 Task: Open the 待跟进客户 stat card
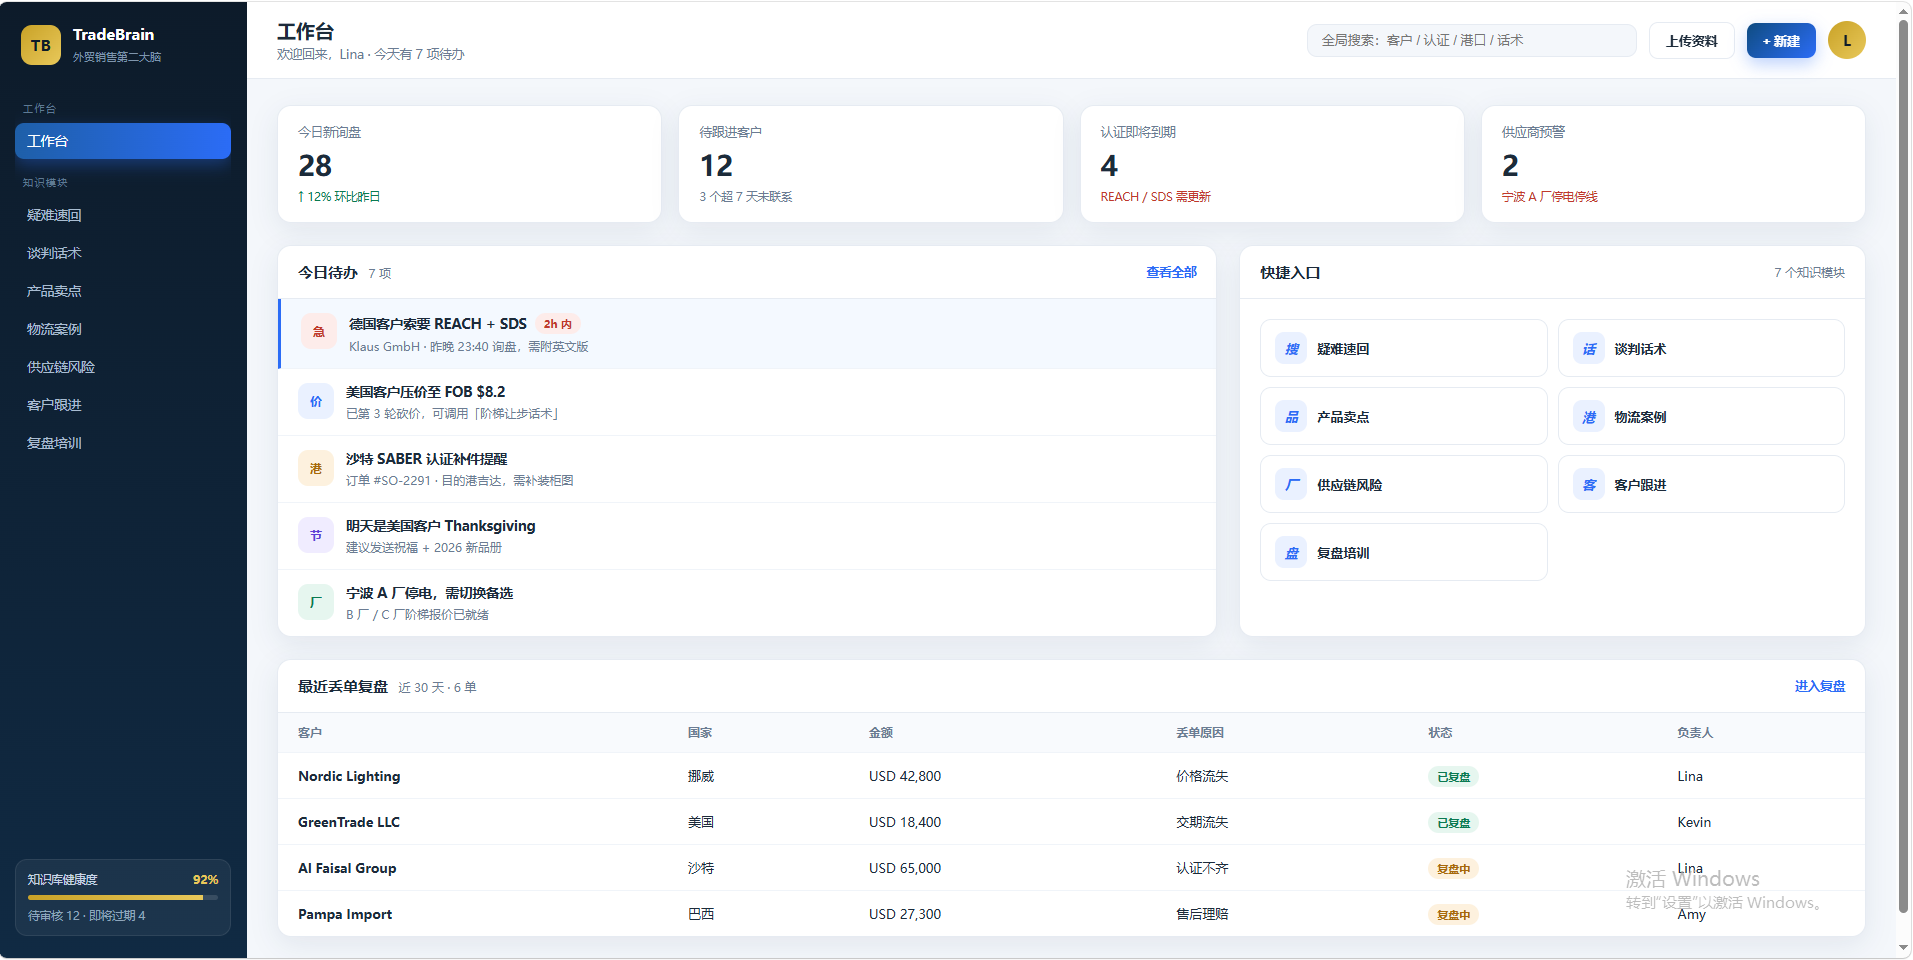coord(870,164)
